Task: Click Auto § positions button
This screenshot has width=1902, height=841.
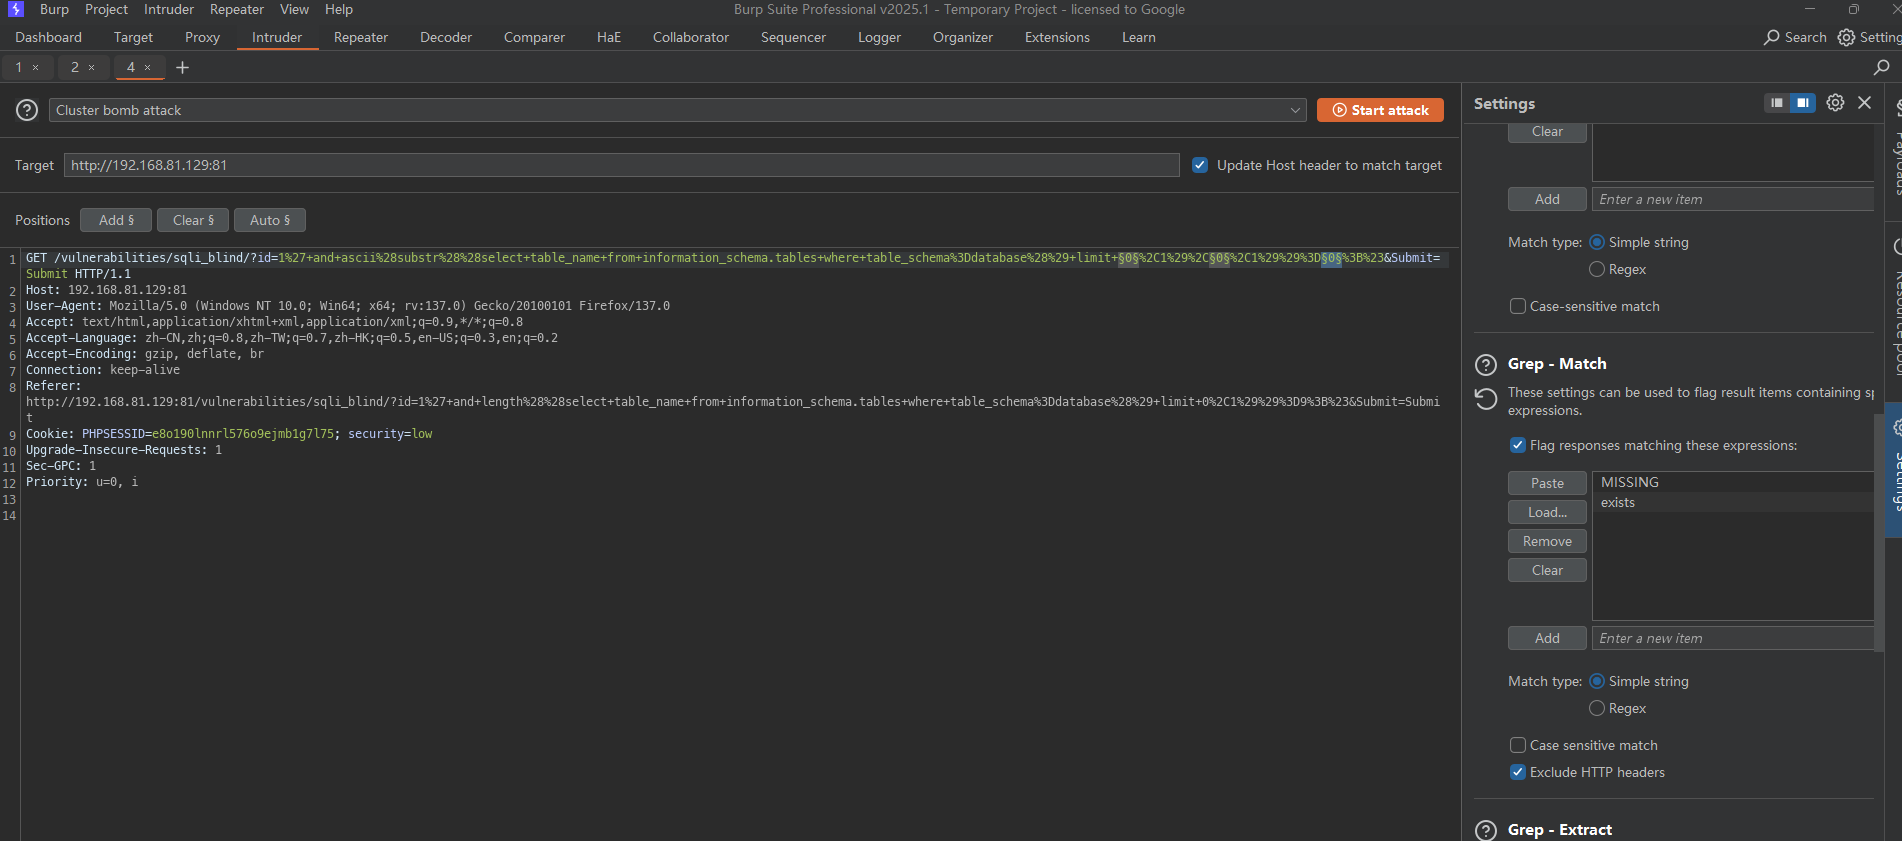Action: point(270,220)
